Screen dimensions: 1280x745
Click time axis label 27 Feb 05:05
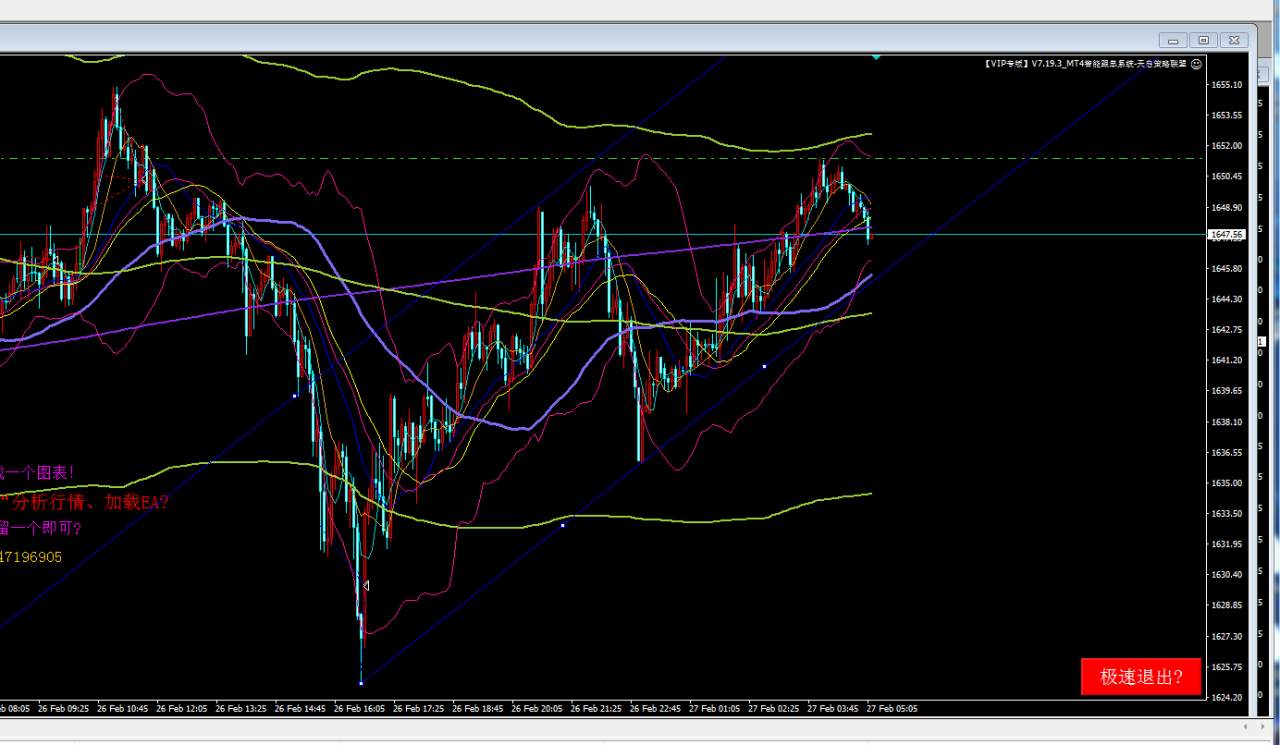(x=893, y=709)
